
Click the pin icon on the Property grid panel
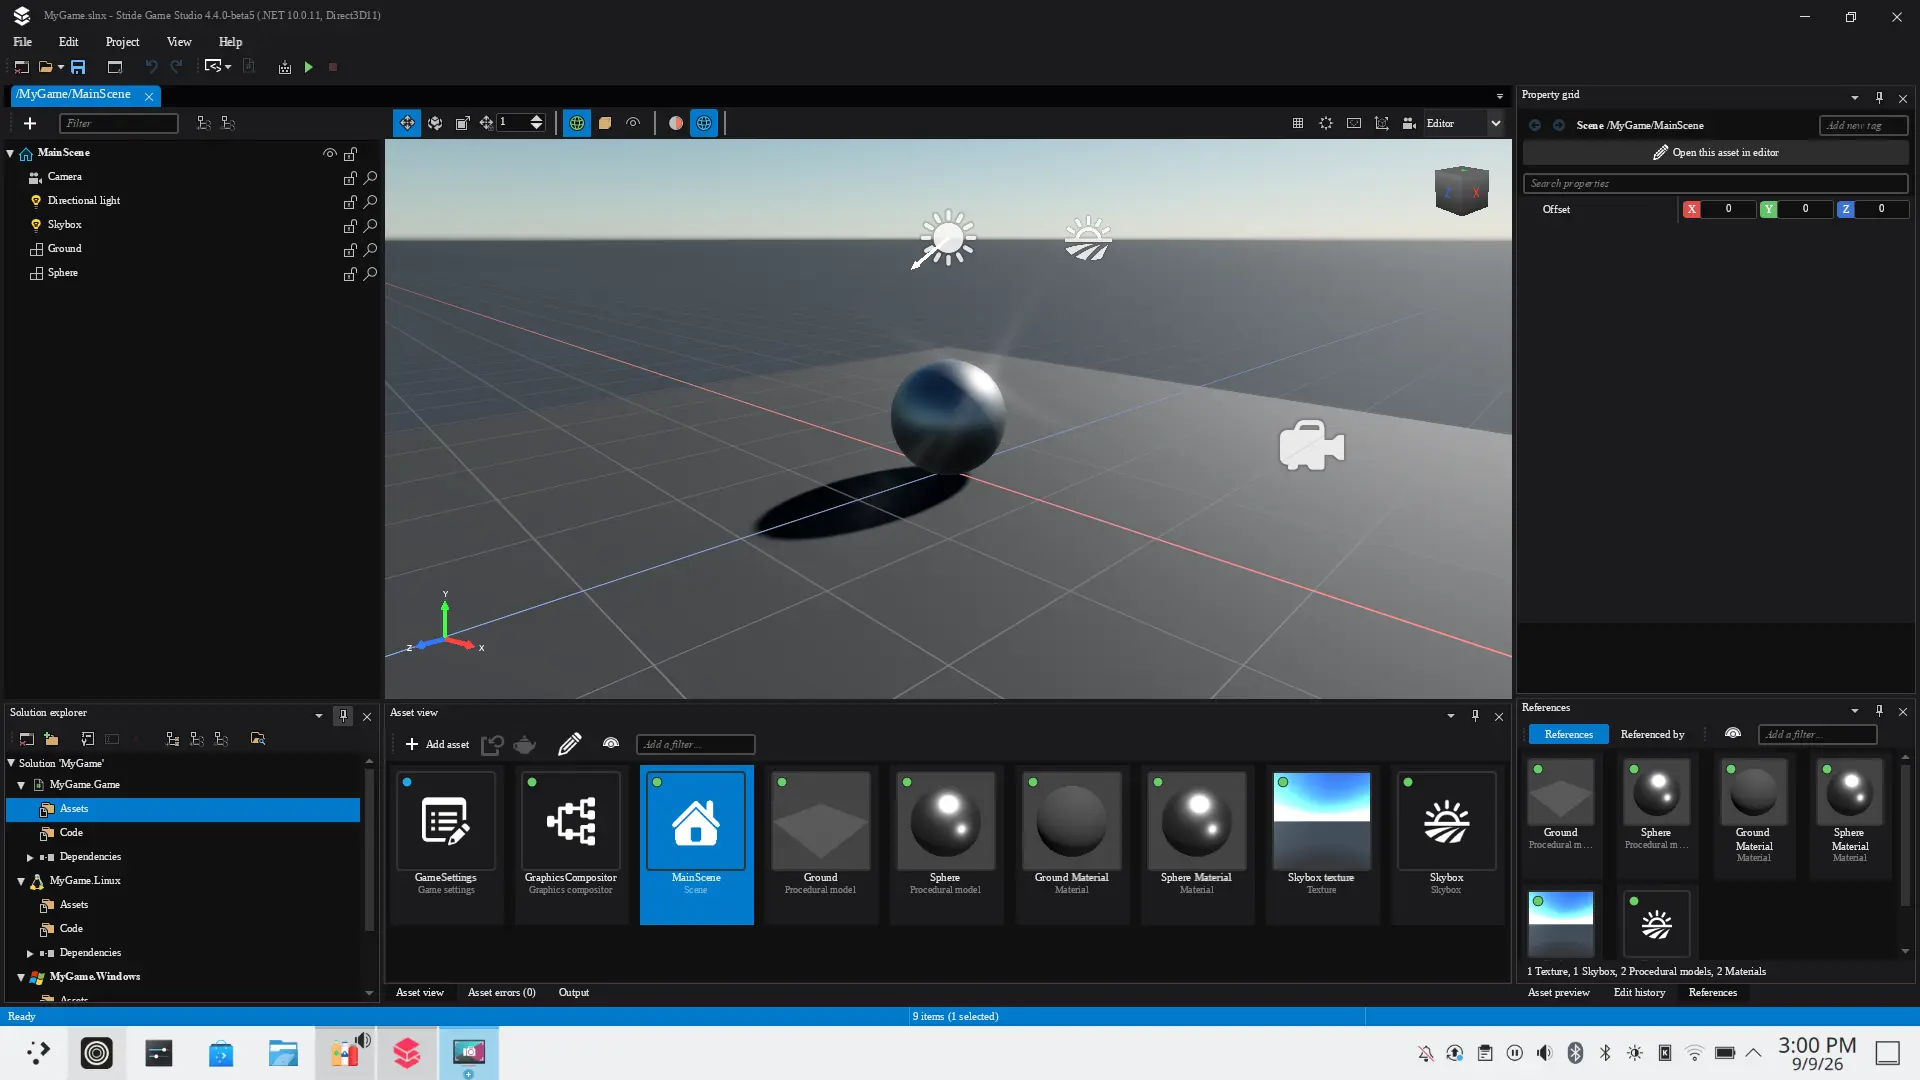[x=1879, y=97]
